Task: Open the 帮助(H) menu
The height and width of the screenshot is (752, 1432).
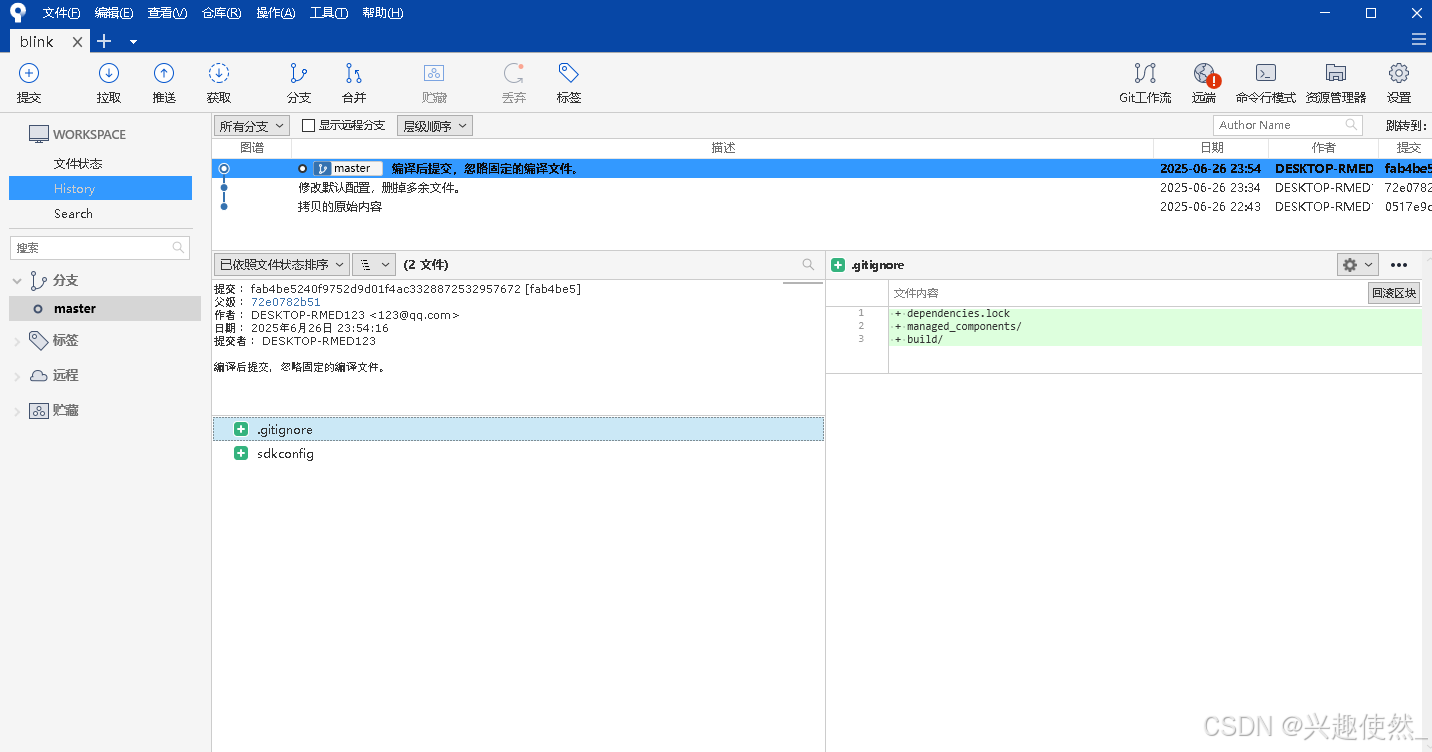Action: click(383, 13)
